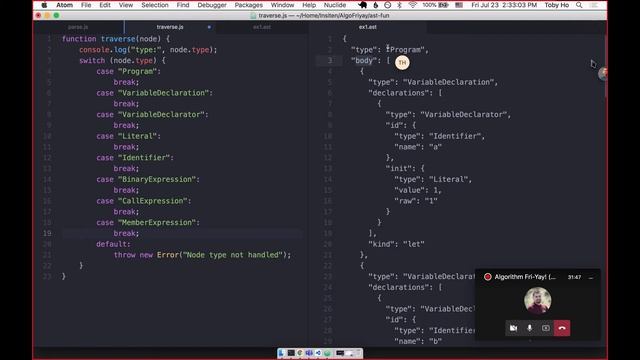
Task: Click the traverse function name in code
Action: (118, 39)
